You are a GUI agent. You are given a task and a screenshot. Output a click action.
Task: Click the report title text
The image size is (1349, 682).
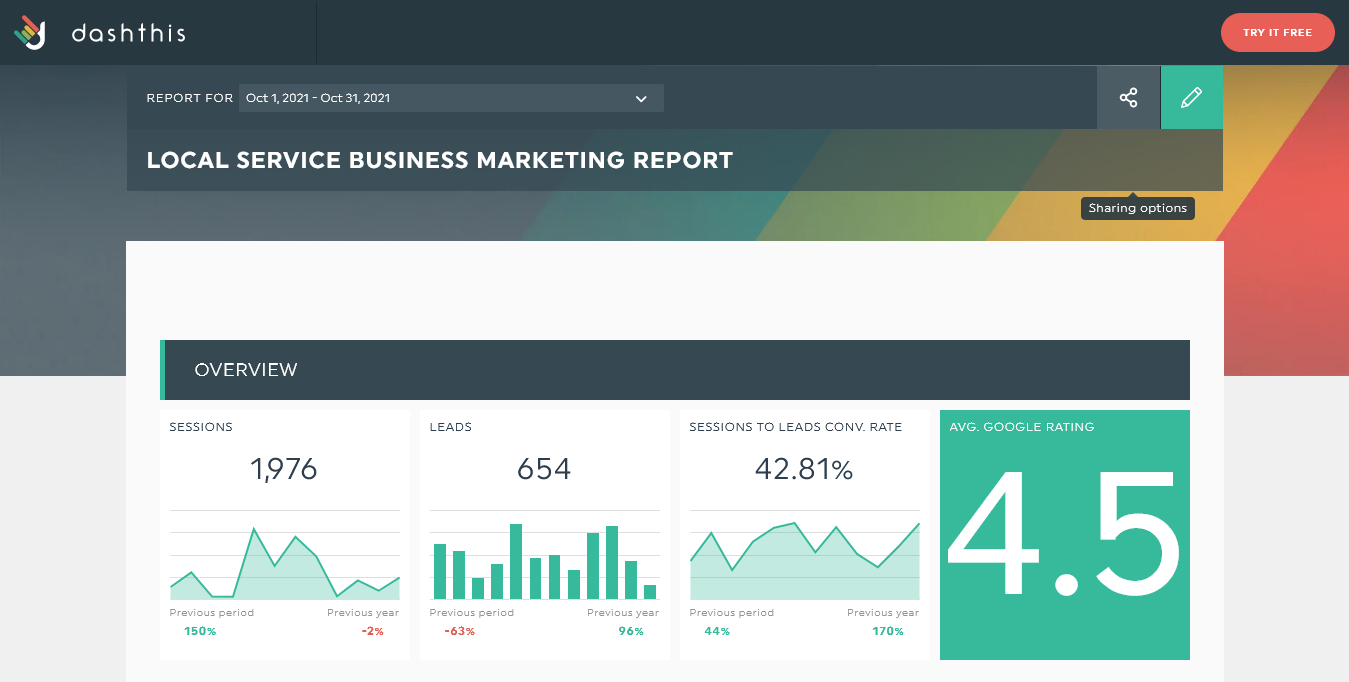point(440,160)
